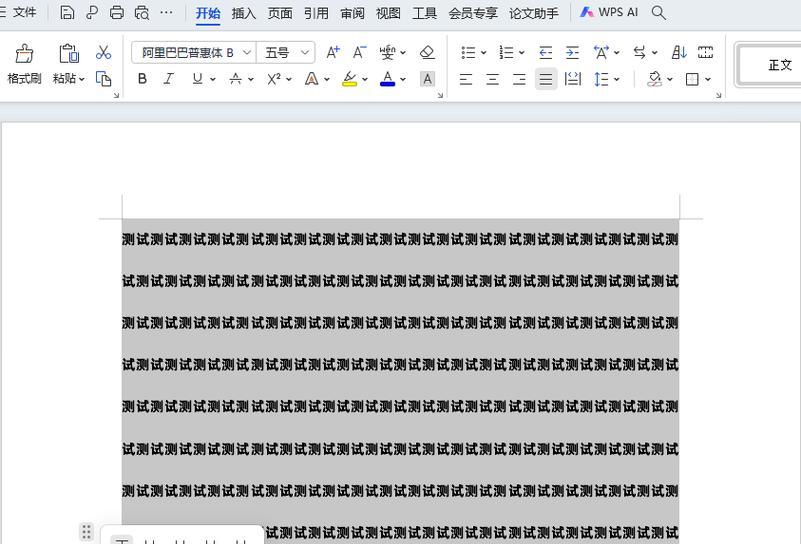Open paragraph dialog launcher arrow
This screenshot has width=801, height=544.
tap(719, 95)
